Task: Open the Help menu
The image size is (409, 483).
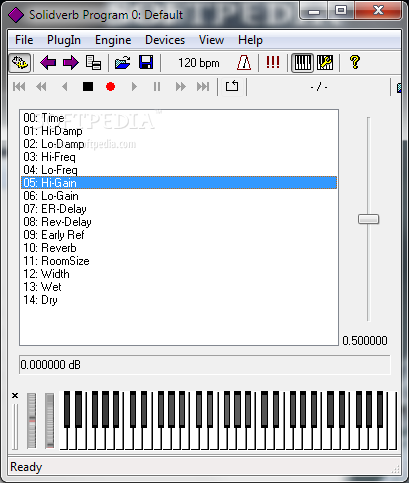Action: 250,40
